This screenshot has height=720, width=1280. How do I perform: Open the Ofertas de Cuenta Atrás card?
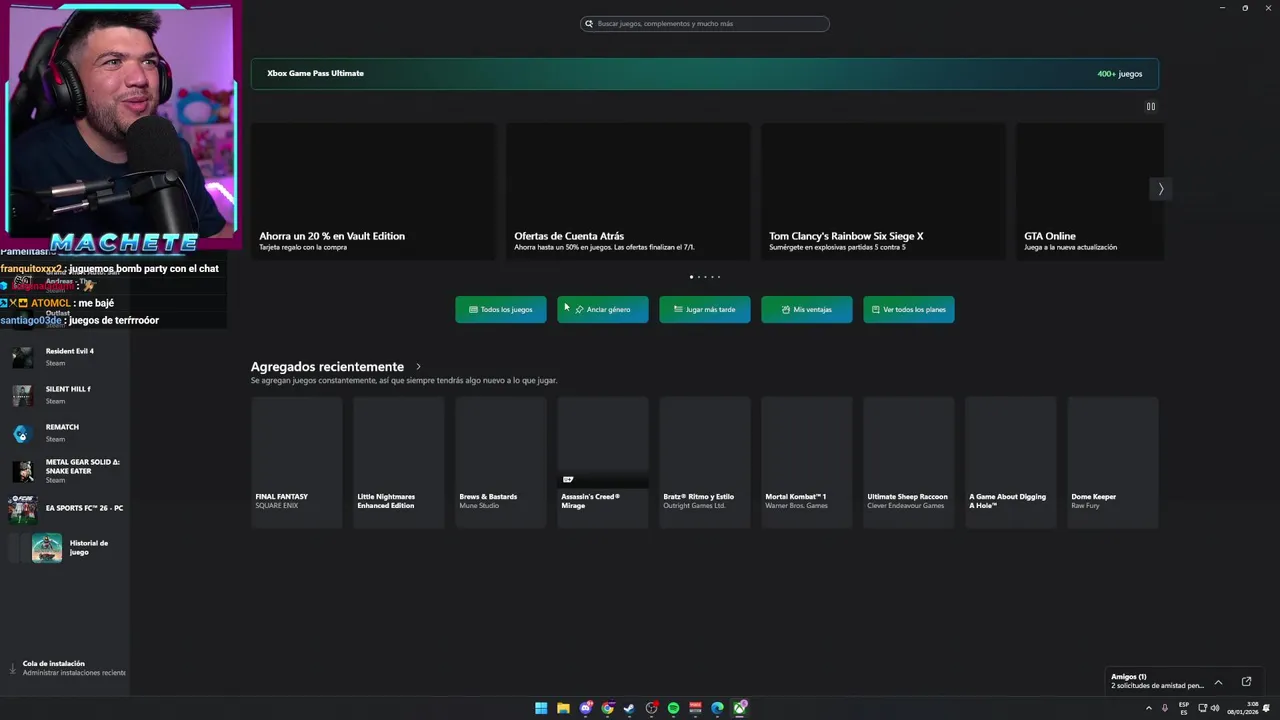[628, 191]
